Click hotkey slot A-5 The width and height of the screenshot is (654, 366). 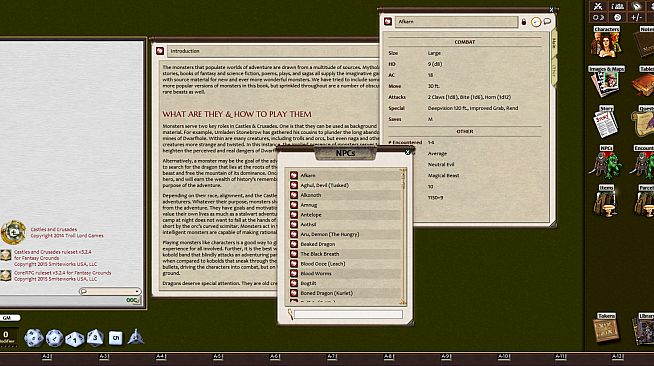pos(218,356)
